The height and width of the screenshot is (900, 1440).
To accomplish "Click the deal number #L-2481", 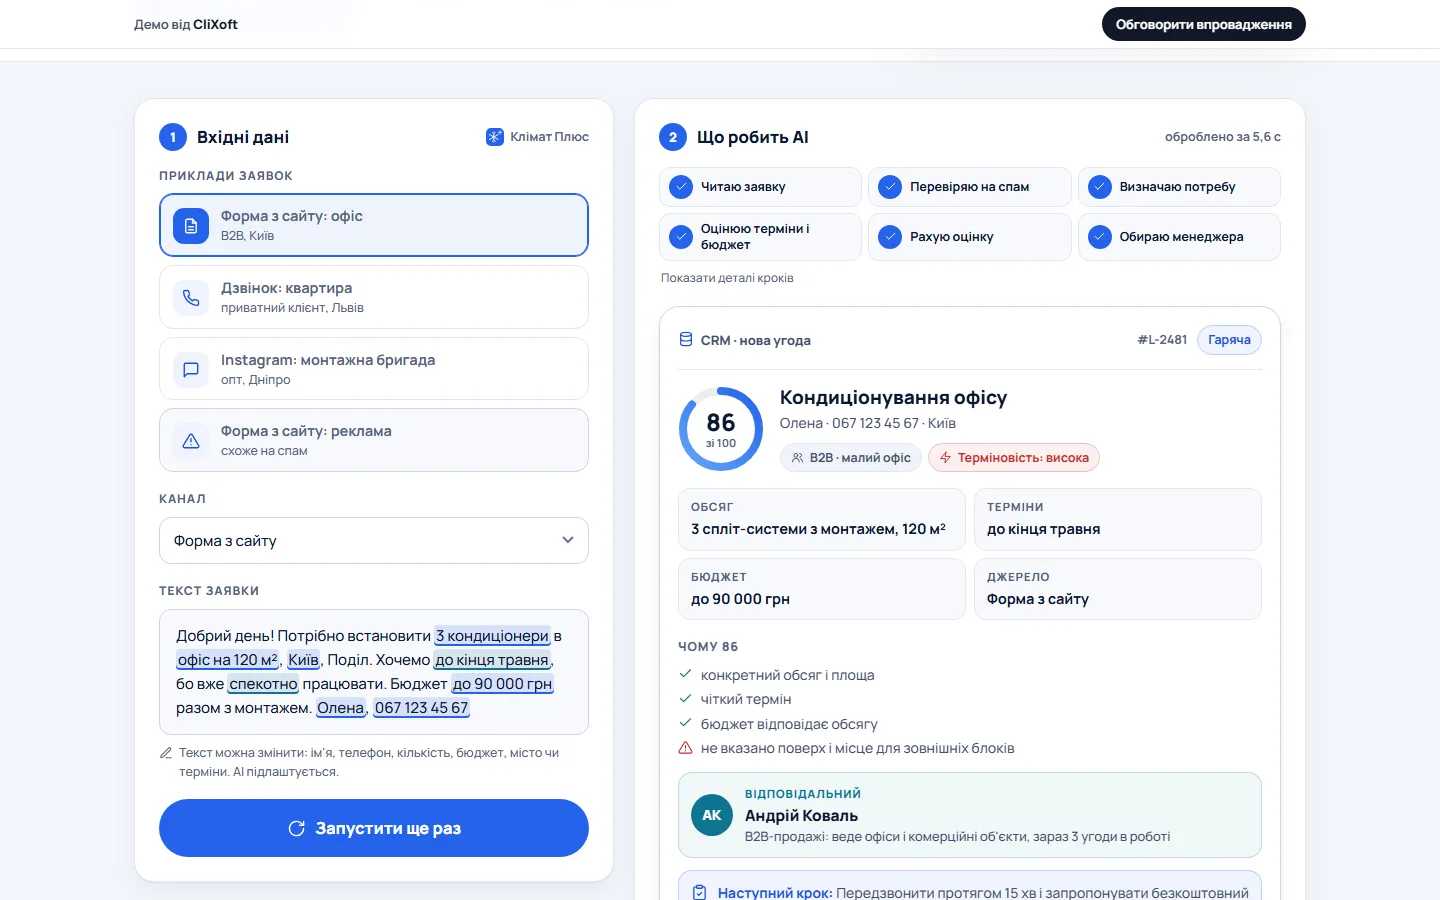I will point(1162,340).
